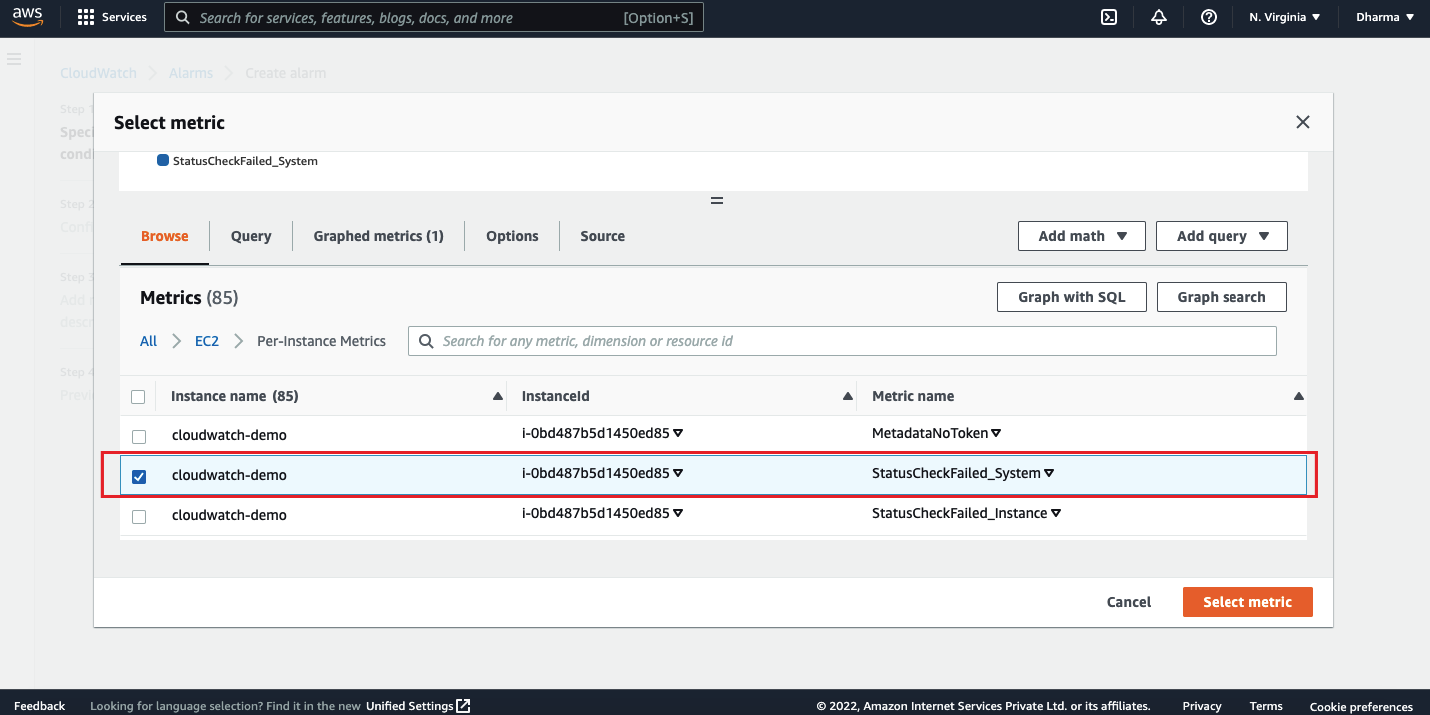
Task: Click the AWS logo home icon
Action: [27, 17]
